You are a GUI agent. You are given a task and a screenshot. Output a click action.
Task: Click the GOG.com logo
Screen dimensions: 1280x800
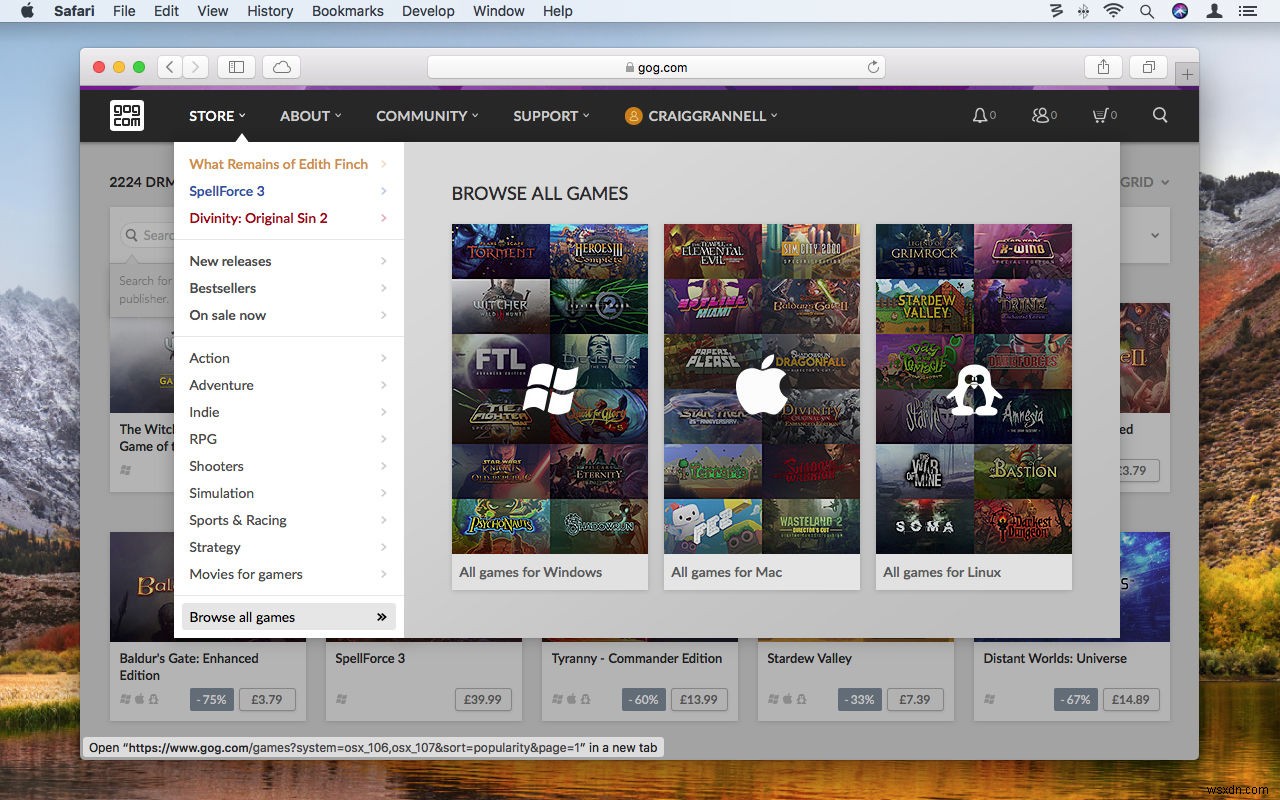(x=126, y=115)
